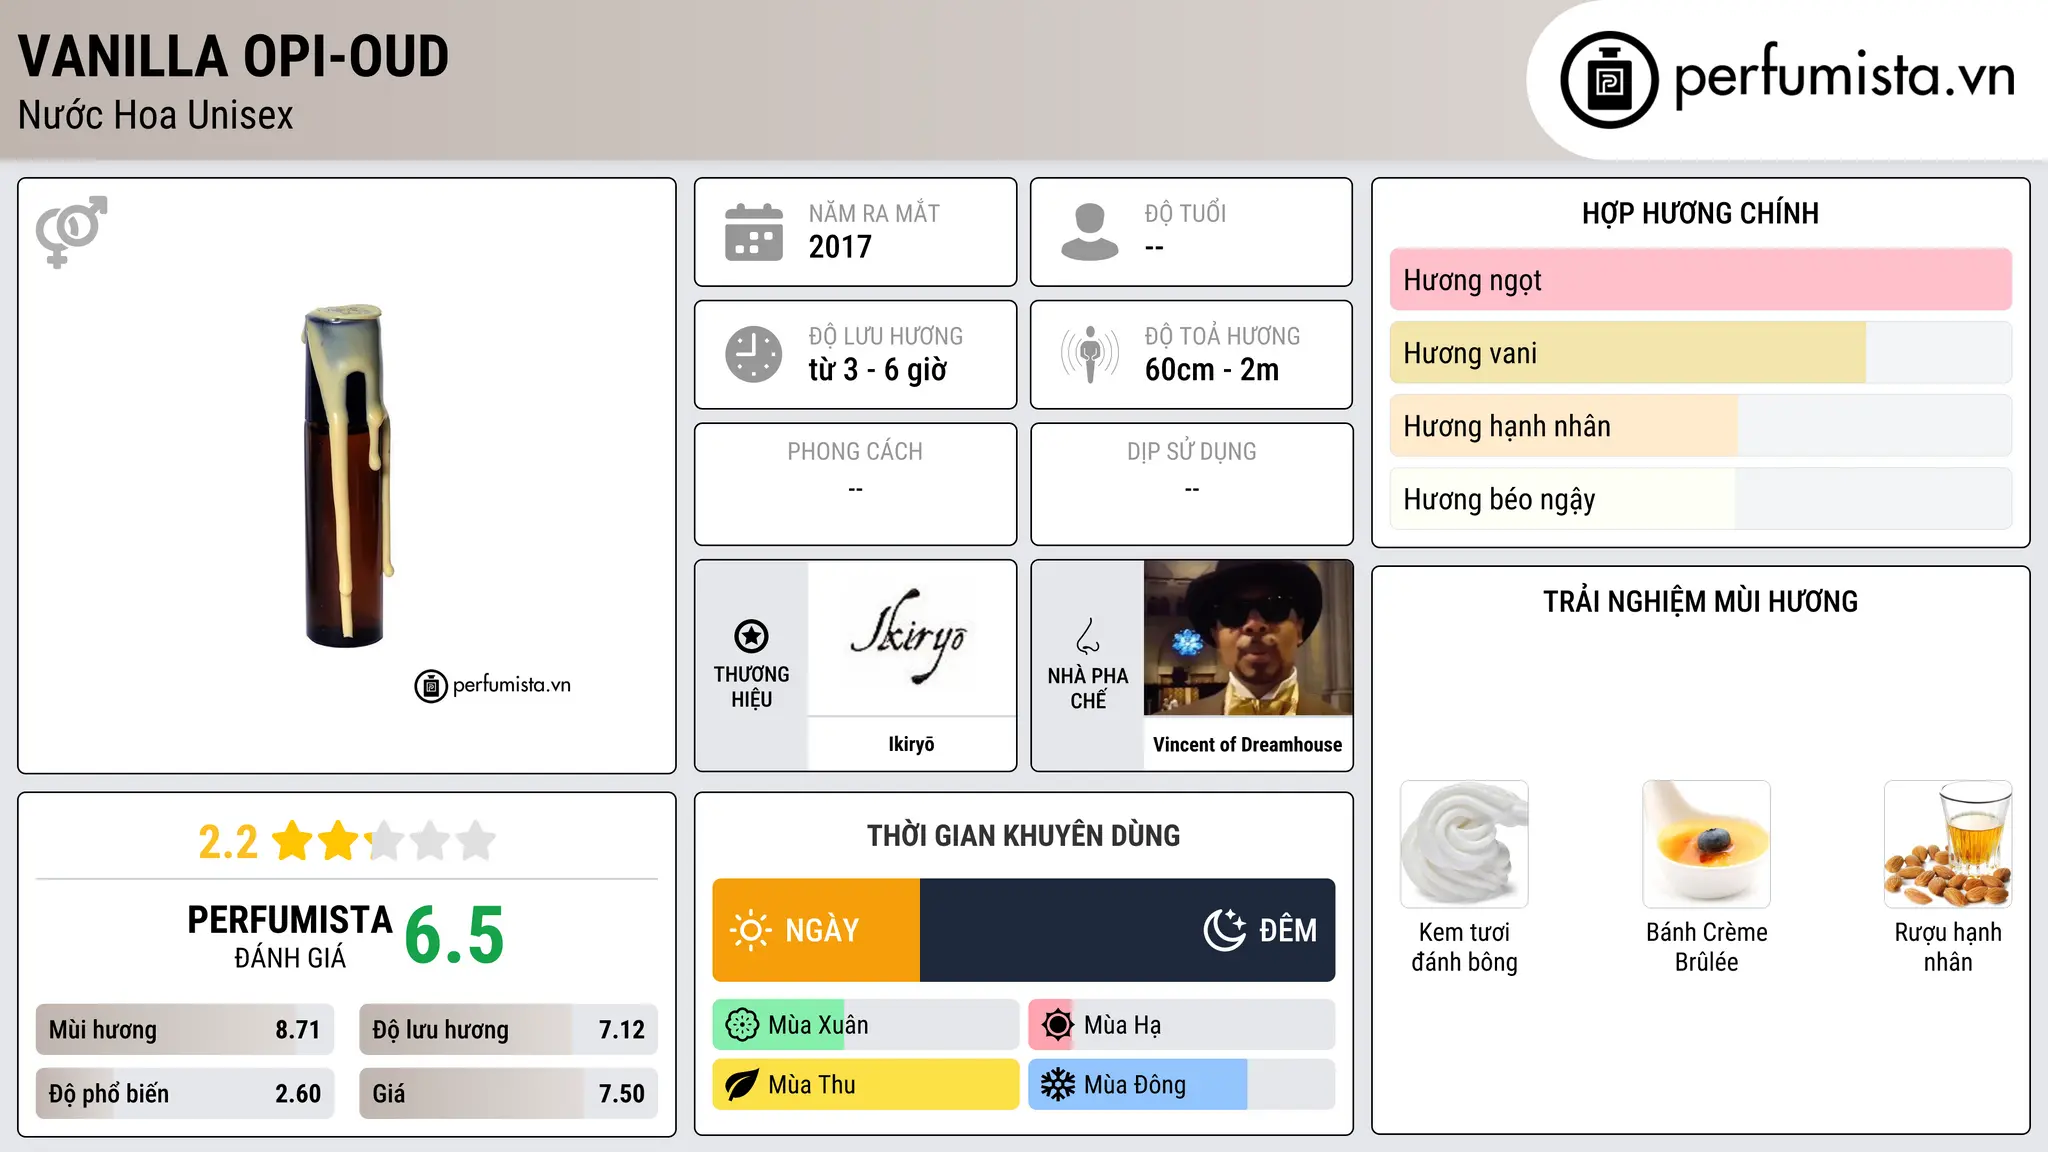Viewport: 2048px width, 1152px height.
Task: Click the Độ lưu hương score 7.12 bar
Action: [508, 1030]
